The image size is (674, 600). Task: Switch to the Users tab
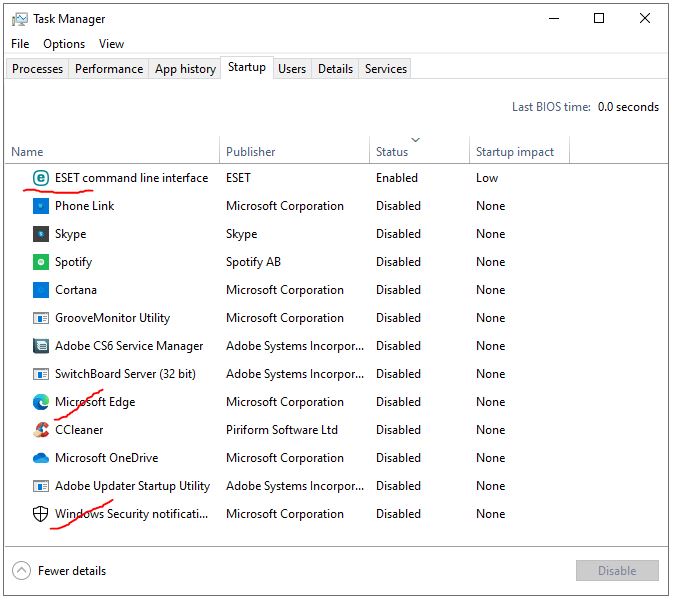292,69
